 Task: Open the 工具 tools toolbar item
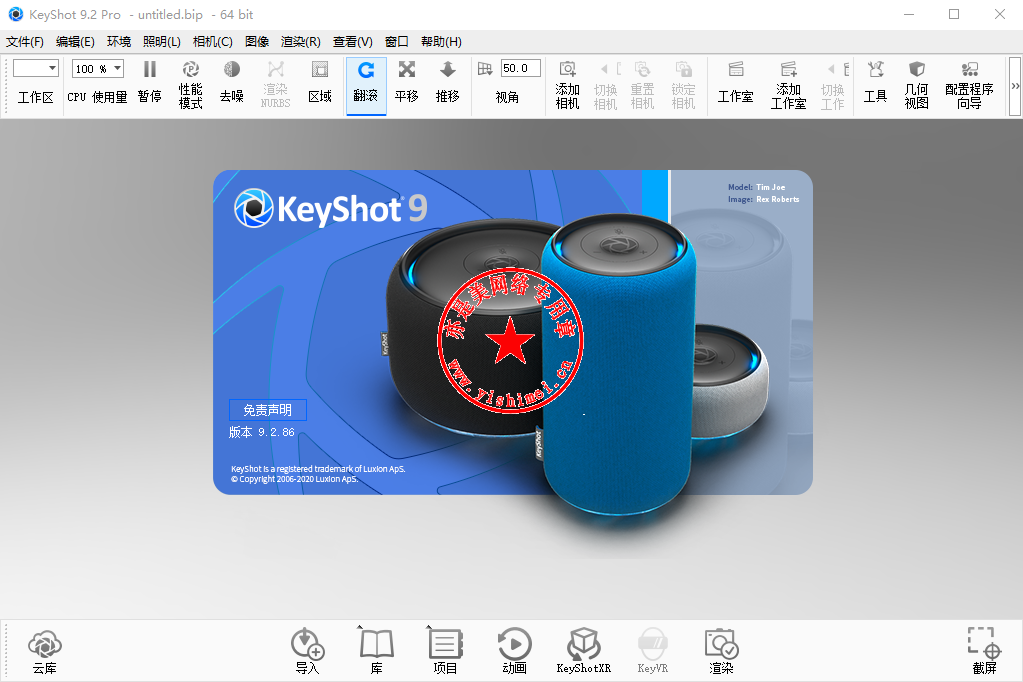(x=876, y=85)
